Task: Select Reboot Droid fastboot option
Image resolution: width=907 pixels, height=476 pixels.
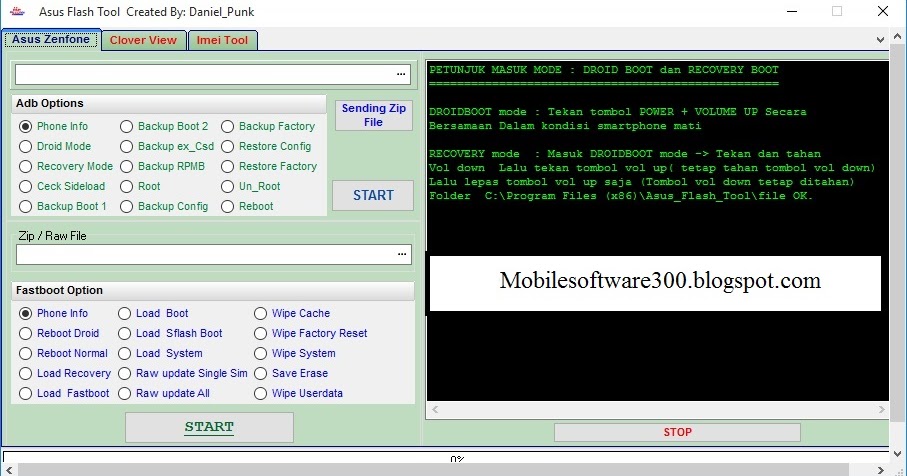Action: [x=59, y=334]
